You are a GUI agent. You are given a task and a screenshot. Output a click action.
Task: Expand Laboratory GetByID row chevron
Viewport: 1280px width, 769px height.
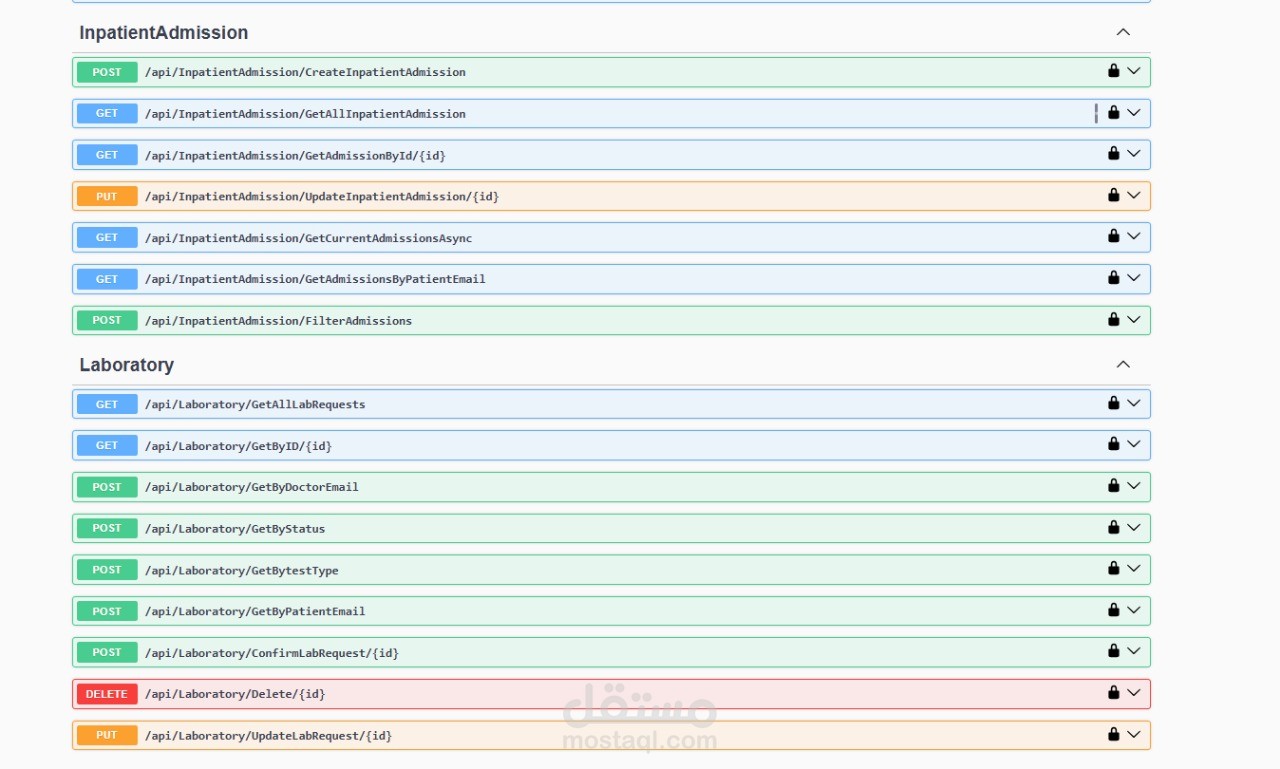point(1134,445)
